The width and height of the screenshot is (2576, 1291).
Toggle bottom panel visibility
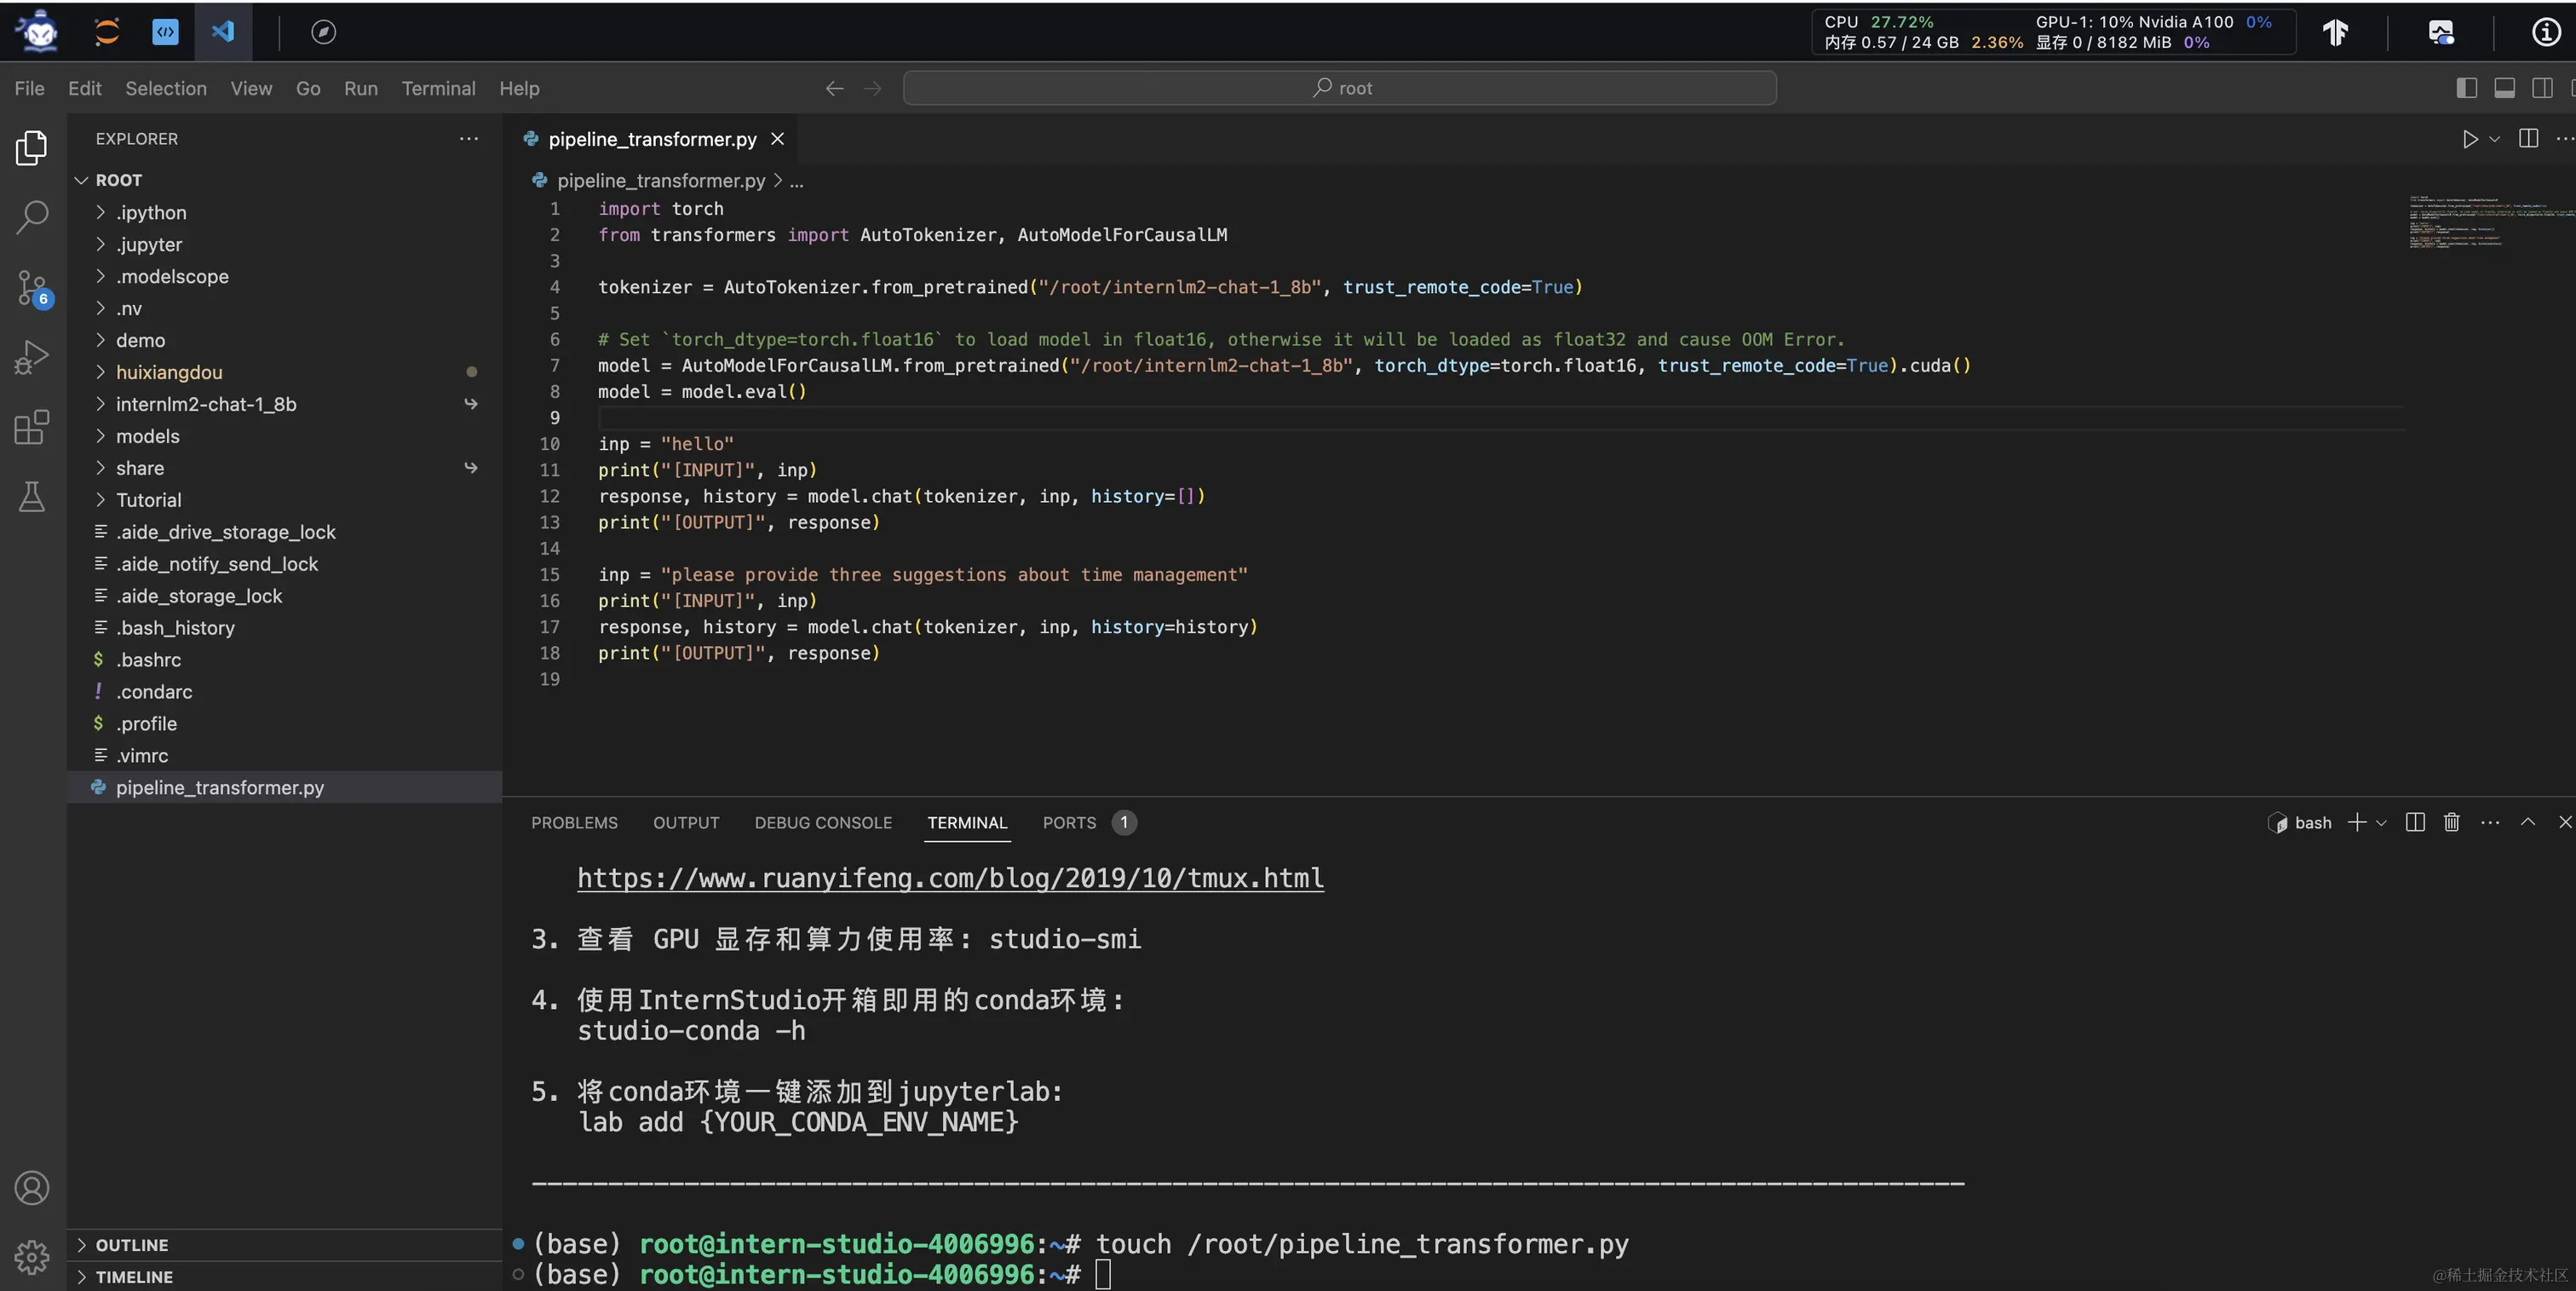tap(2504, 88)
